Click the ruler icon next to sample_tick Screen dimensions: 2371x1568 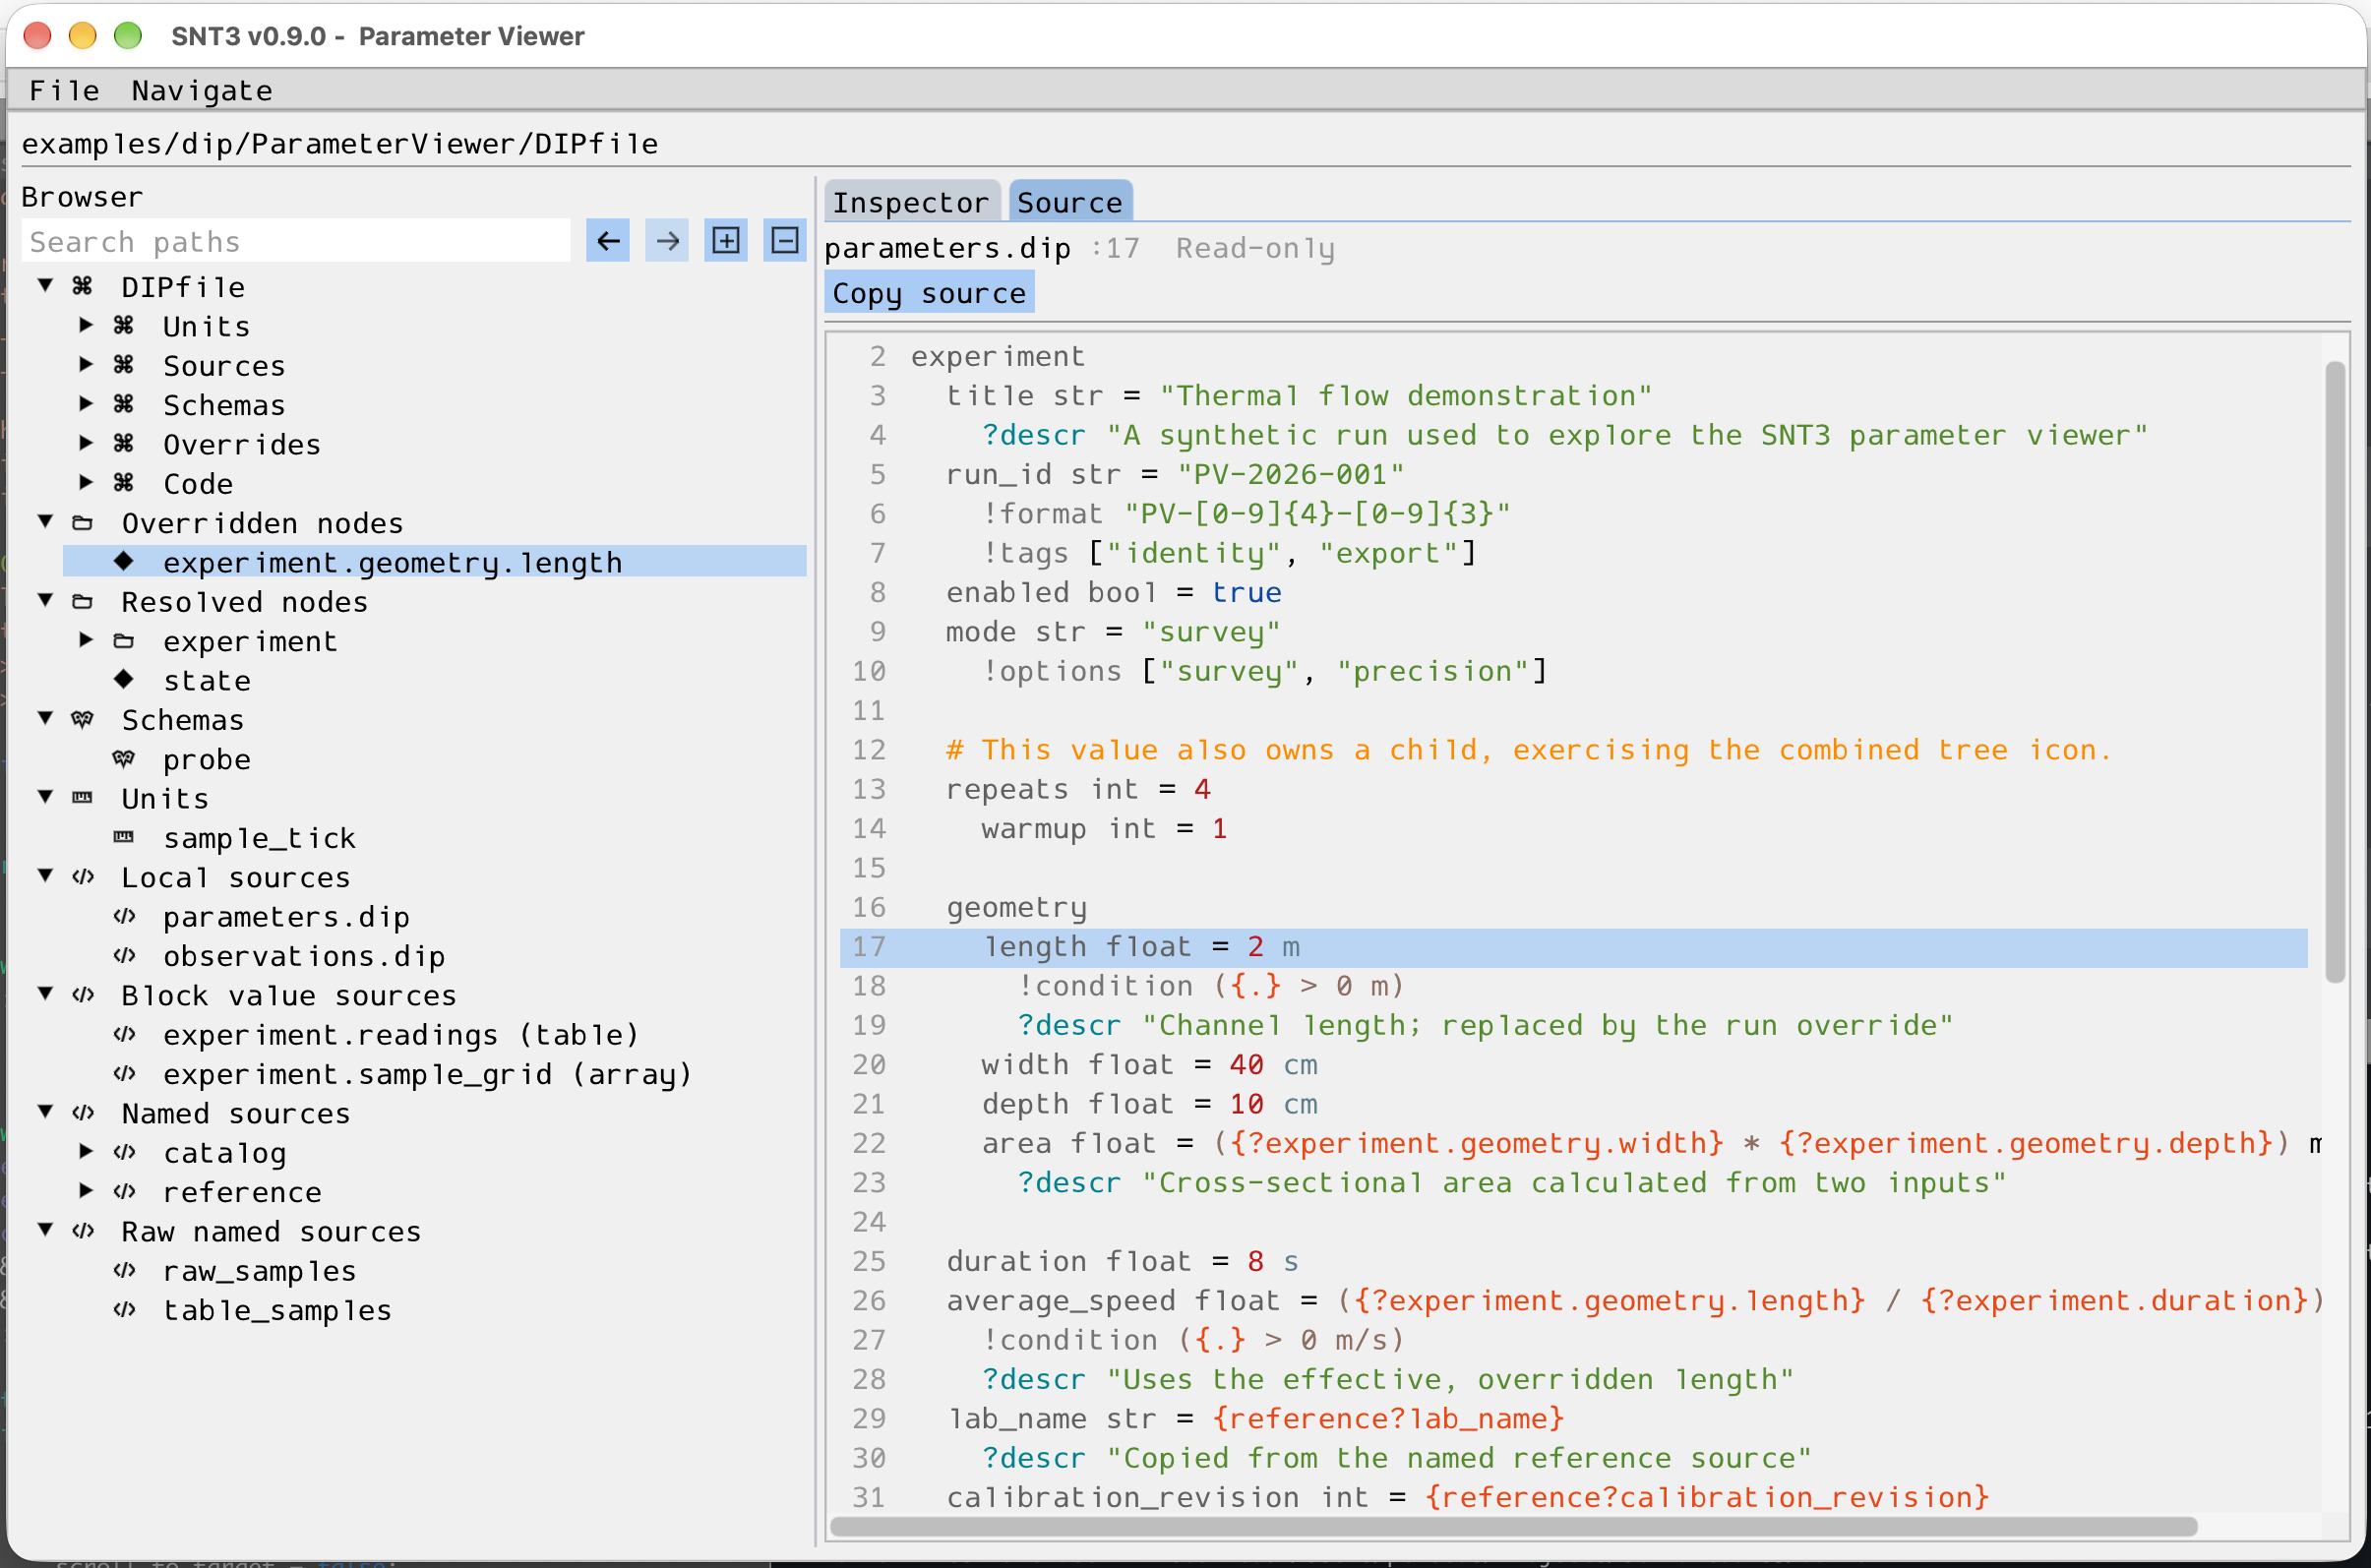coord(124,837)
